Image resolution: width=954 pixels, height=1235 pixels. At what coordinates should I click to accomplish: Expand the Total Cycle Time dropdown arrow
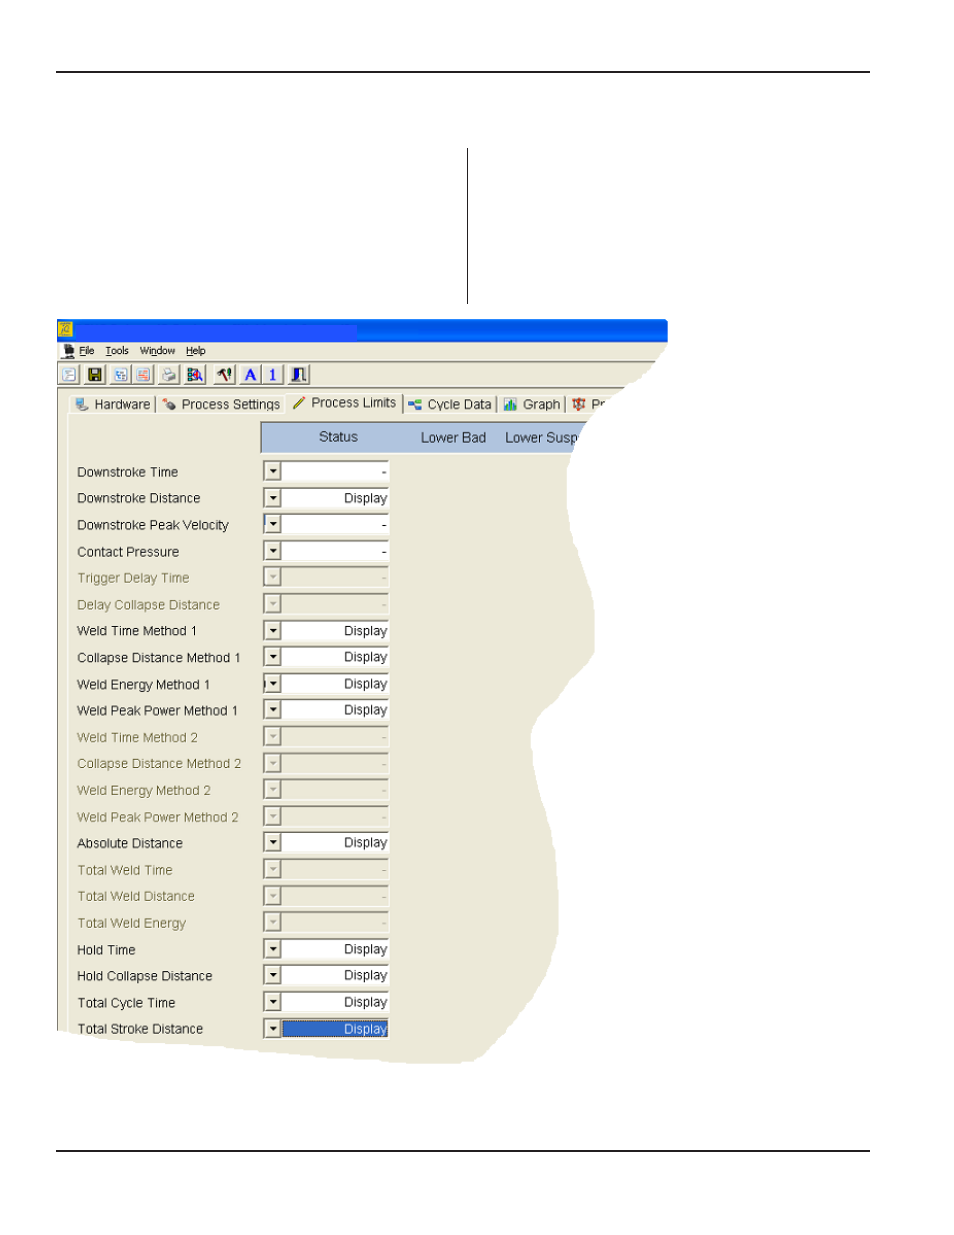tap(272, 1002)
